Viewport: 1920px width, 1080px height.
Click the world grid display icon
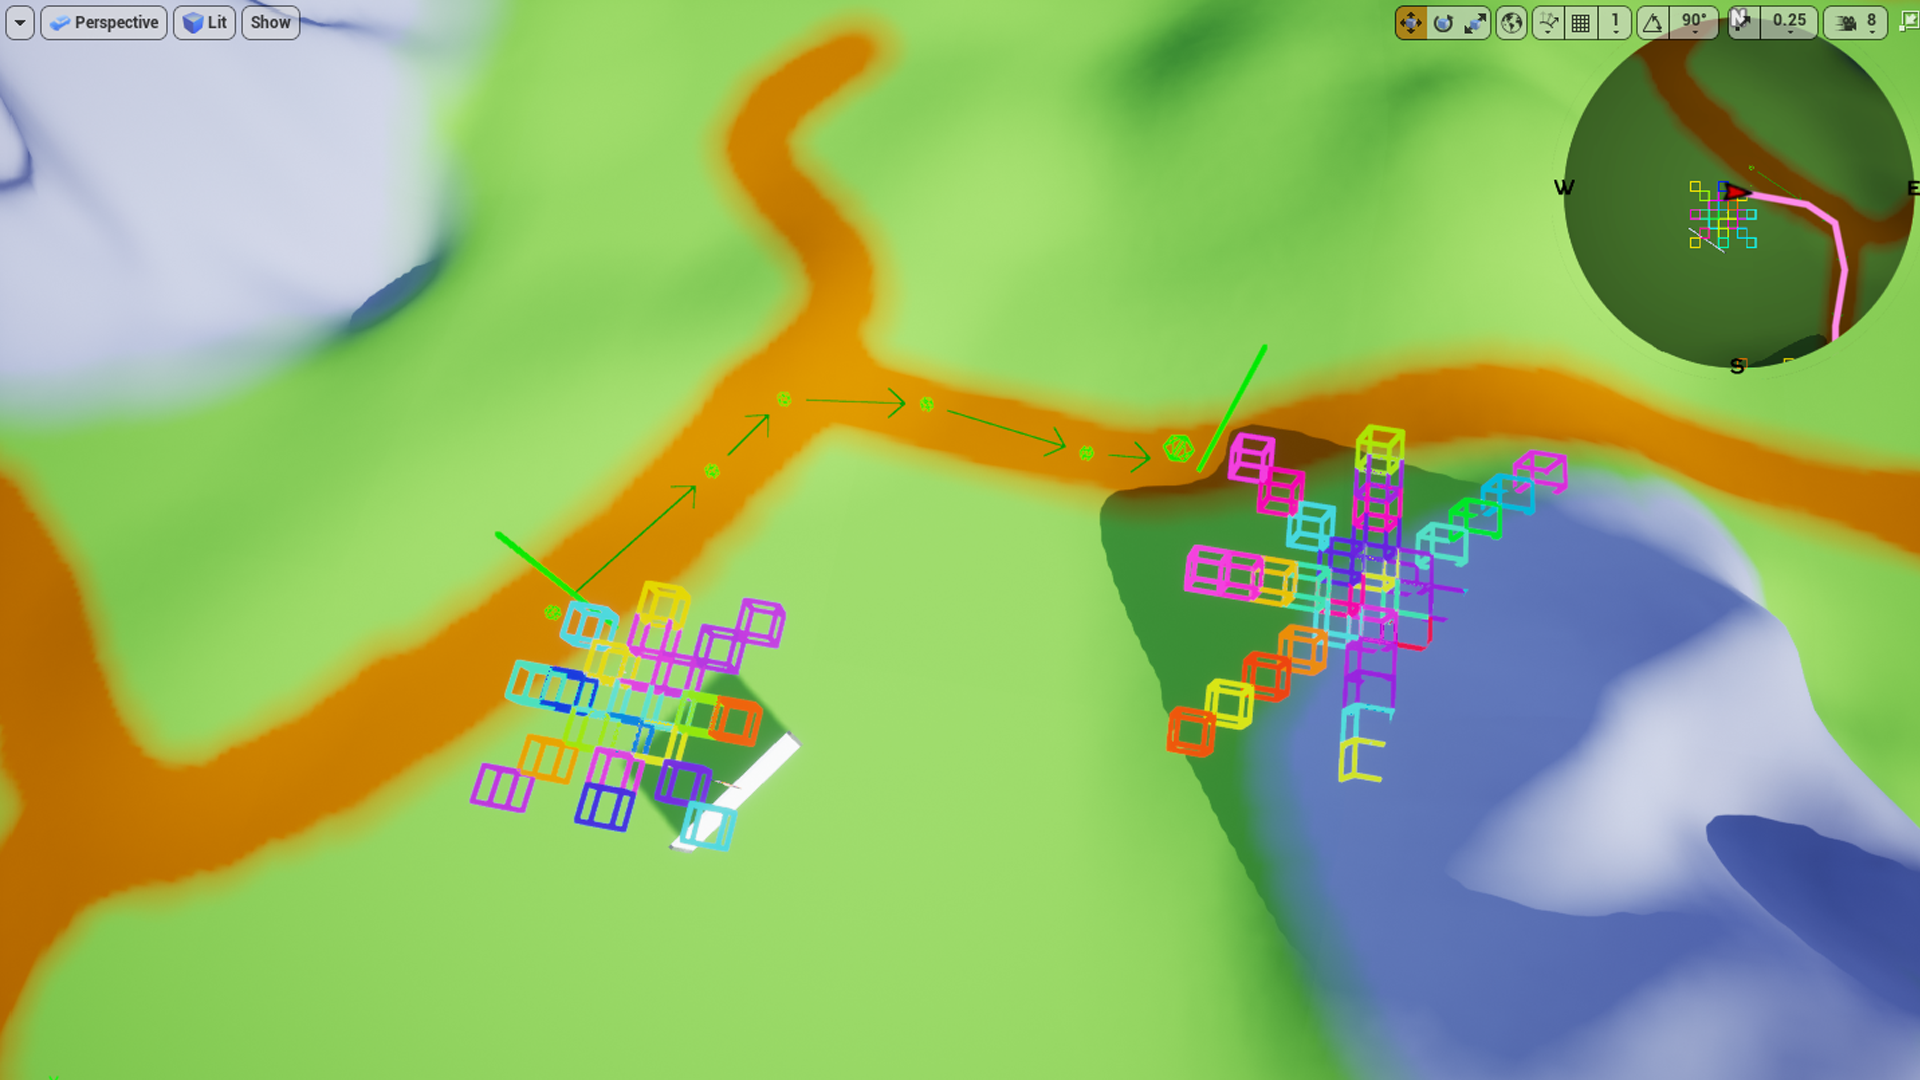coord(1578,22)
